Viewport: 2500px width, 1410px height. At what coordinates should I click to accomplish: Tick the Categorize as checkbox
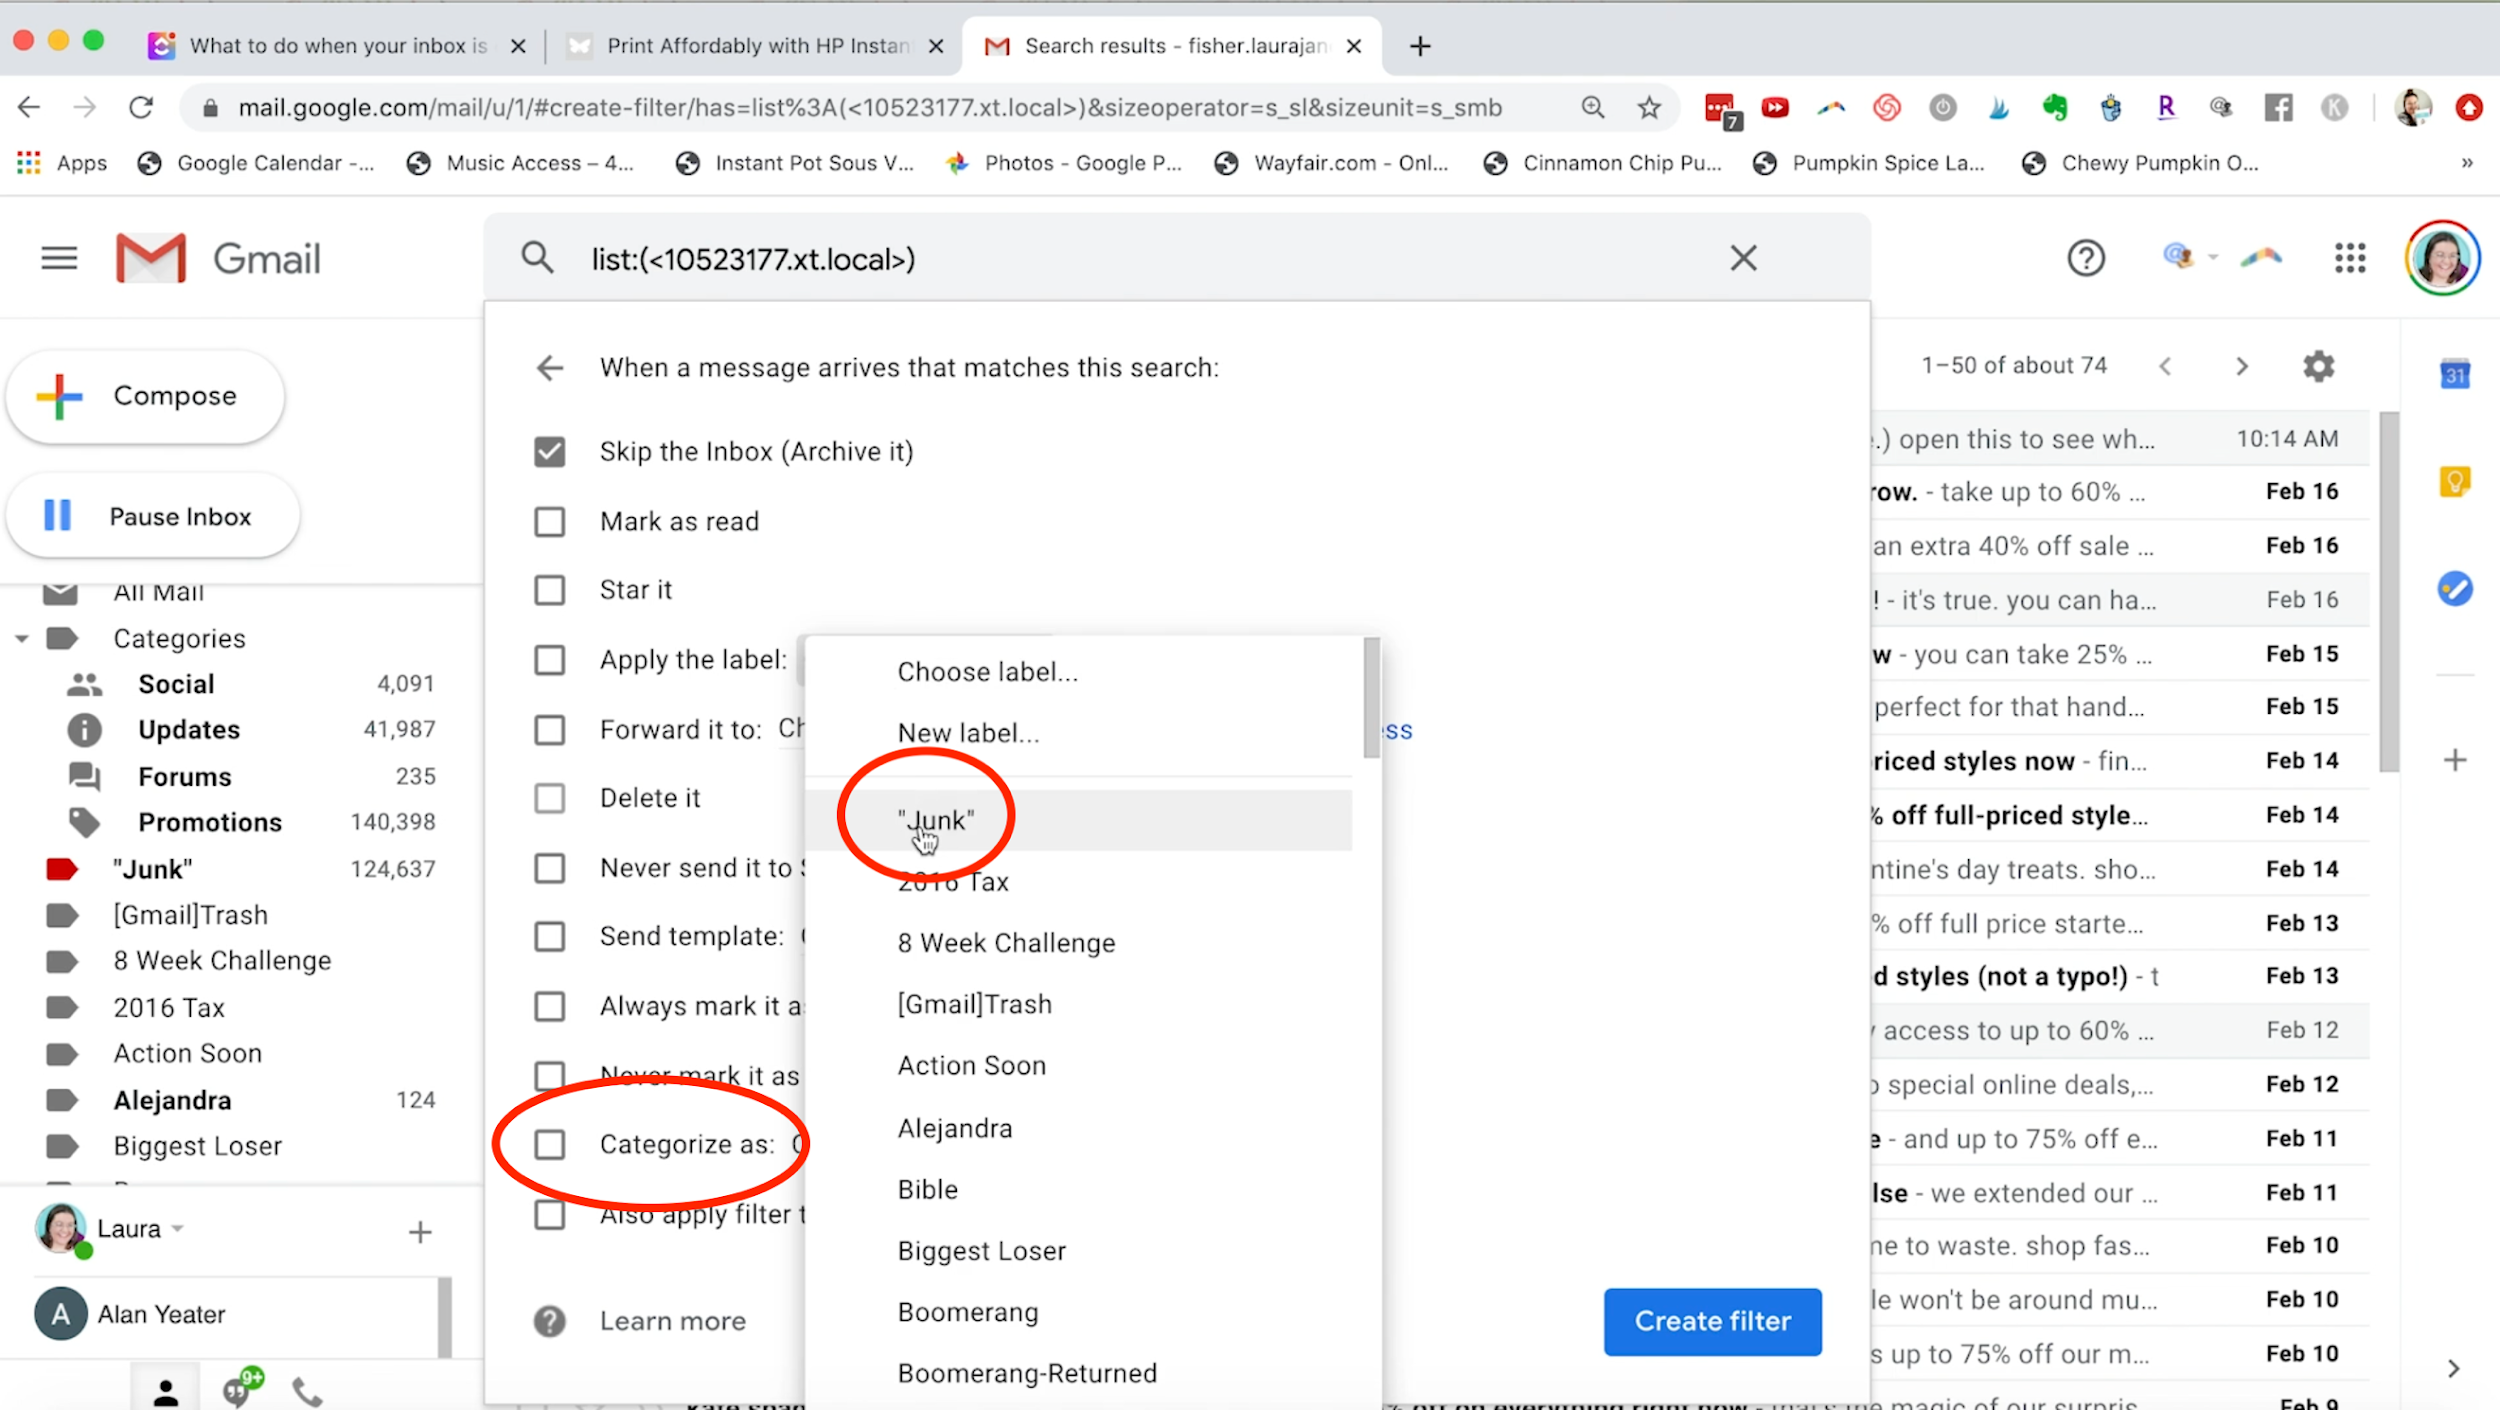point(550,1144)
